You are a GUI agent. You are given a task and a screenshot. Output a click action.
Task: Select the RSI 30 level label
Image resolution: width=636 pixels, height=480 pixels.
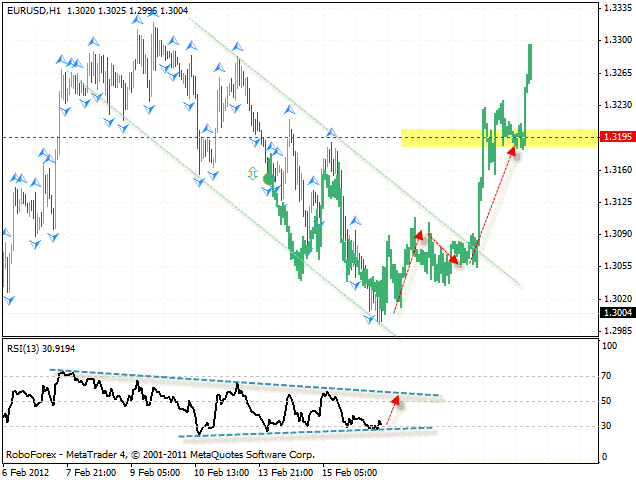[607, 427]
